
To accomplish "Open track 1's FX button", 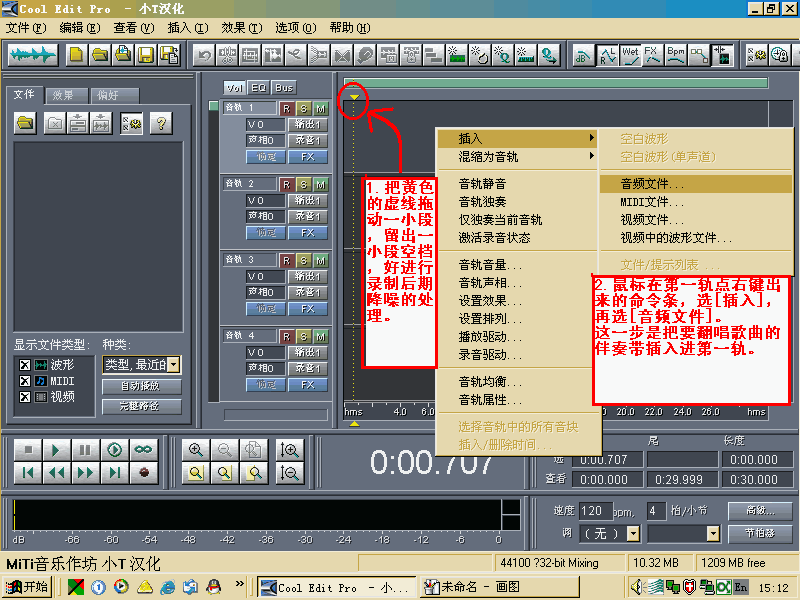I will click(308, 157).
